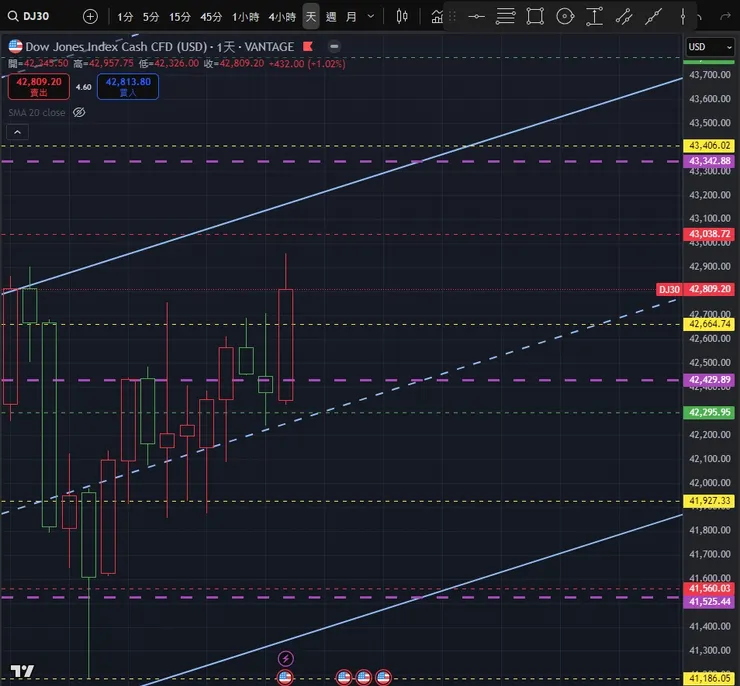The height and width of the screenshot is (686, 740).
Task: Click the minus pill beside symbol title
Action: coord(334,46)
